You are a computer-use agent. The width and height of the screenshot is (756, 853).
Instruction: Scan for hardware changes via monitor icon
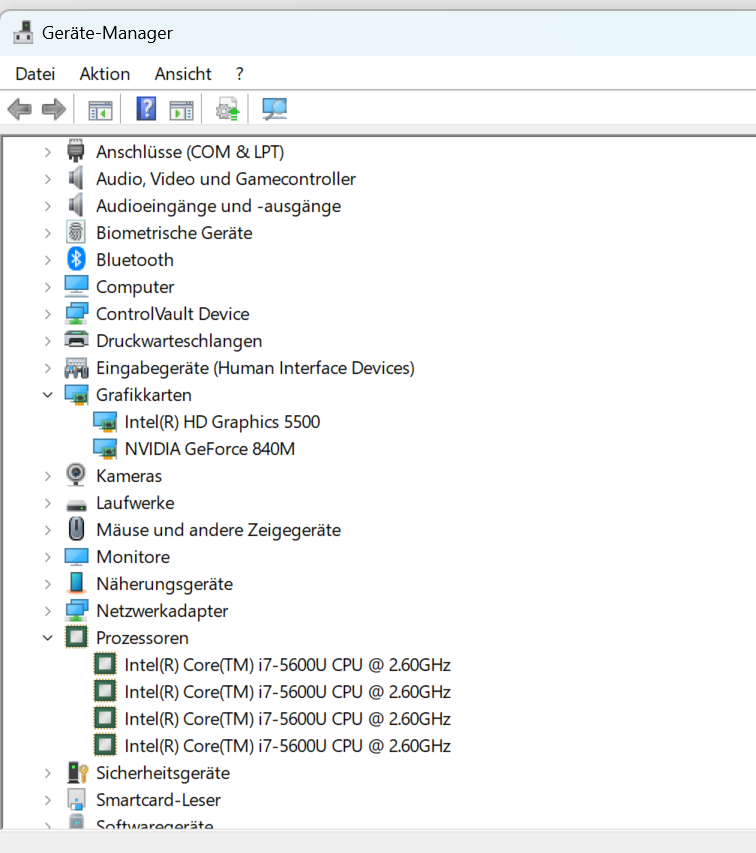pos(275,109)
